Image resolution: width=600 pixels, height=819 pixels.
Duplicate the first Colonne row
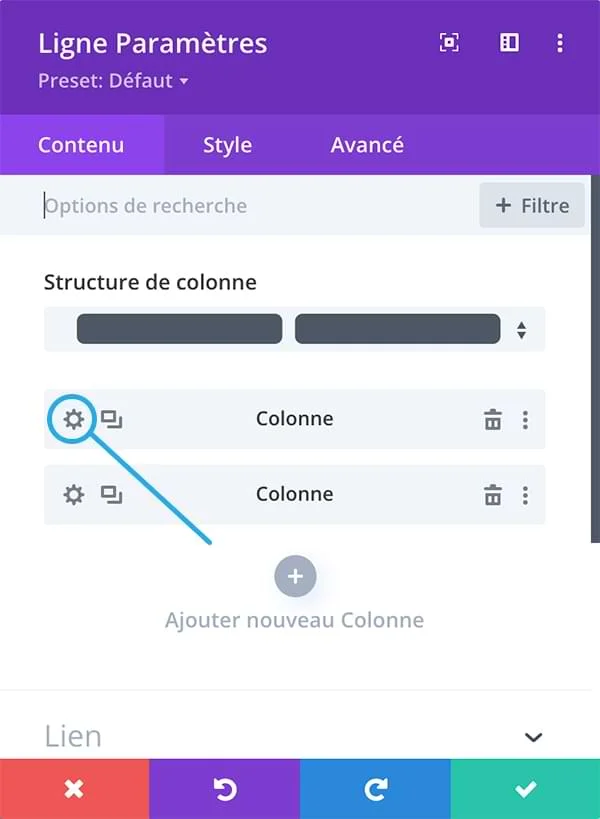pos(111,419)
